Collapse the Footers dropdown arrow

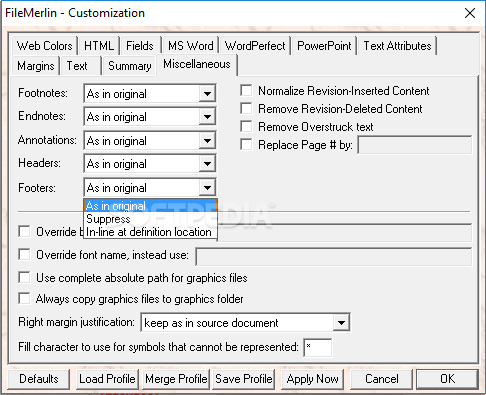(207, 188)
